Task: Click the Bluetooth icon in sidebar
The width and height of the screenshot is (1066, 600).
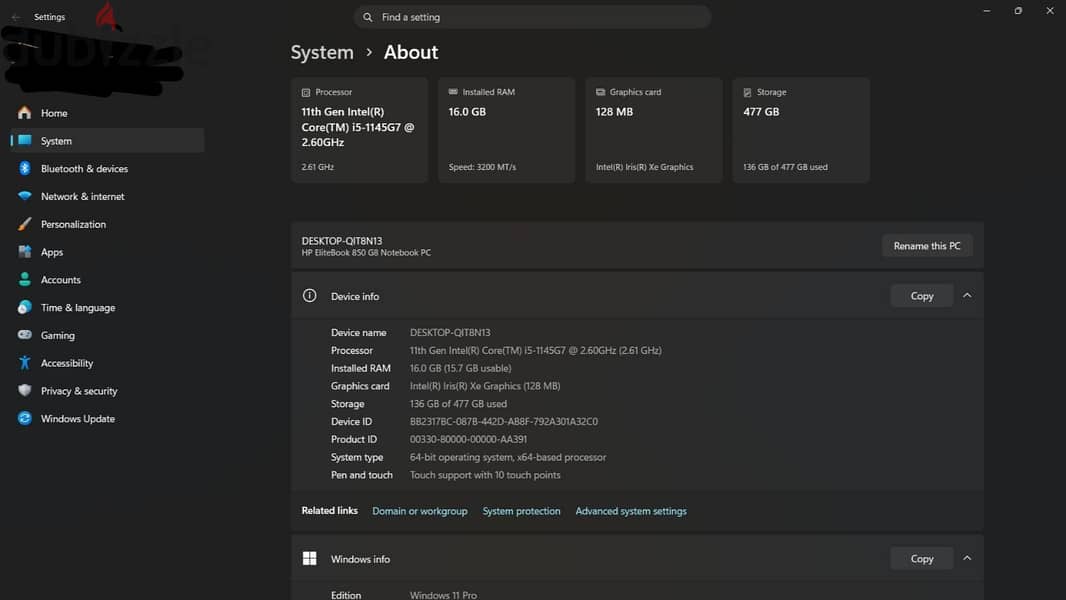Action: click(24, 169)
